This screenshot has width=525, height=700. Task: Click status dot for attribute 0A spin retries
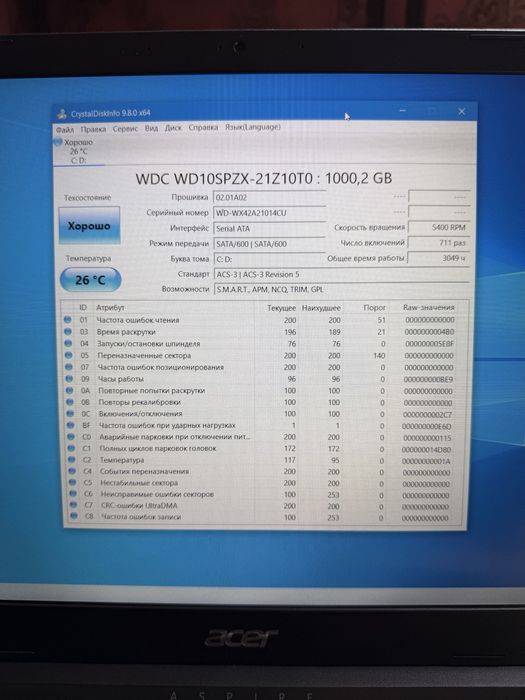(x=69, y=390)
